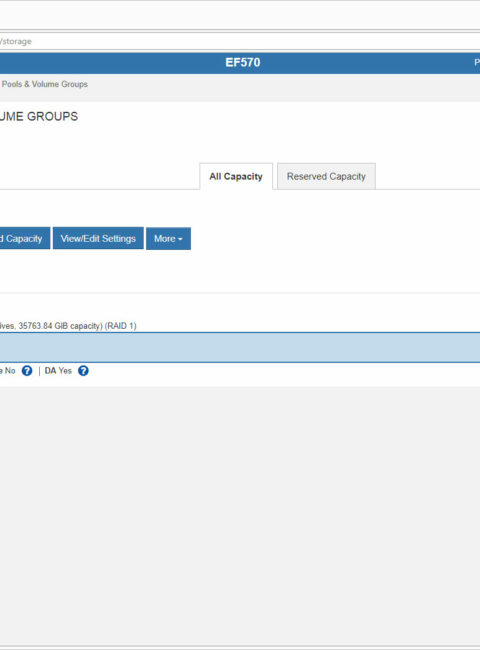The image size is (480, 650).
Task: Open the More dropdown menu
Action: [168, 238]
